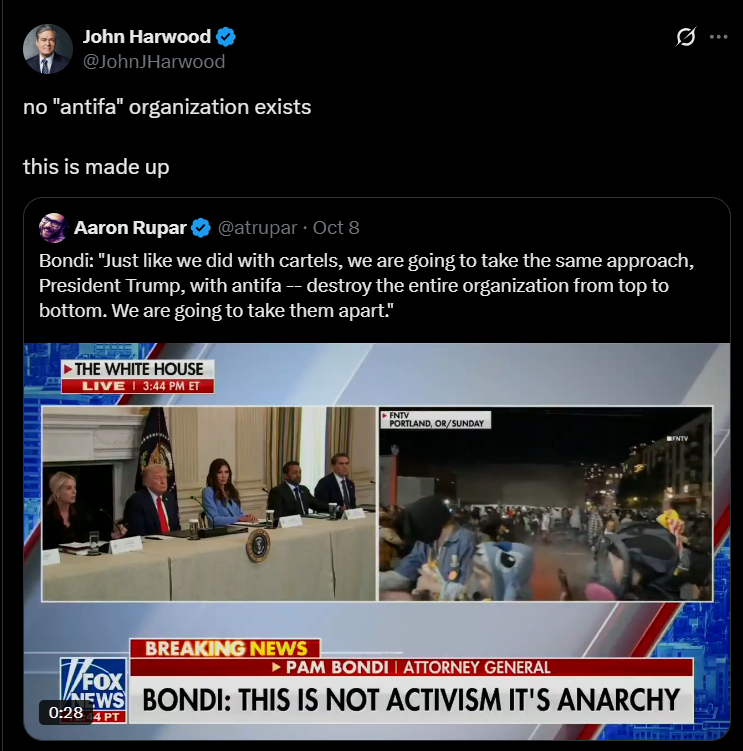Click the quoted Bondi tweet text

(367, 285)
